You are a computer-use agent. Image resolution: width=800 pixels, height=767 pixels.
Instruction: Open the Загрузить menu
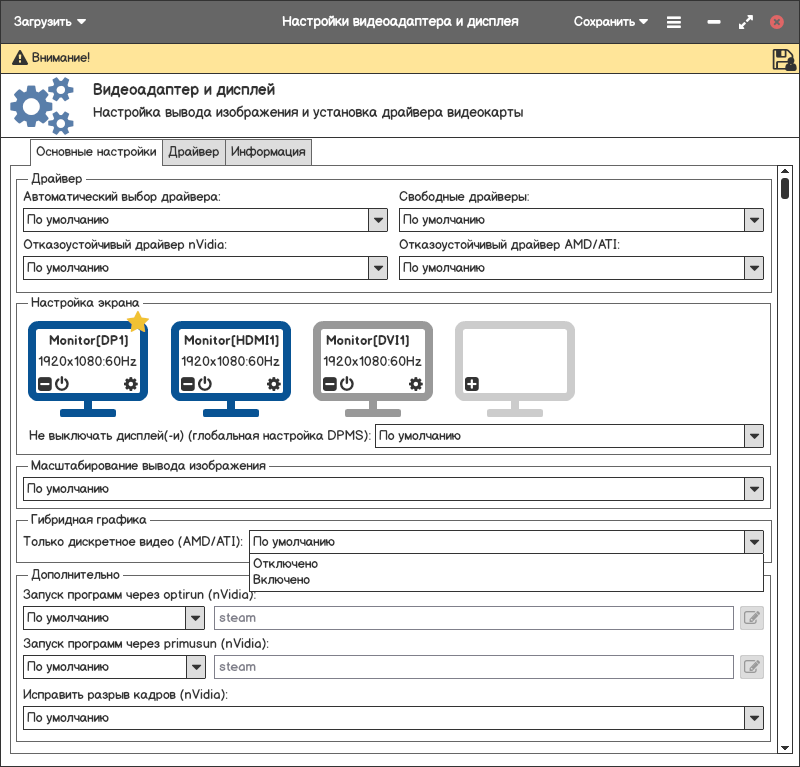click(x=50, y=22)
